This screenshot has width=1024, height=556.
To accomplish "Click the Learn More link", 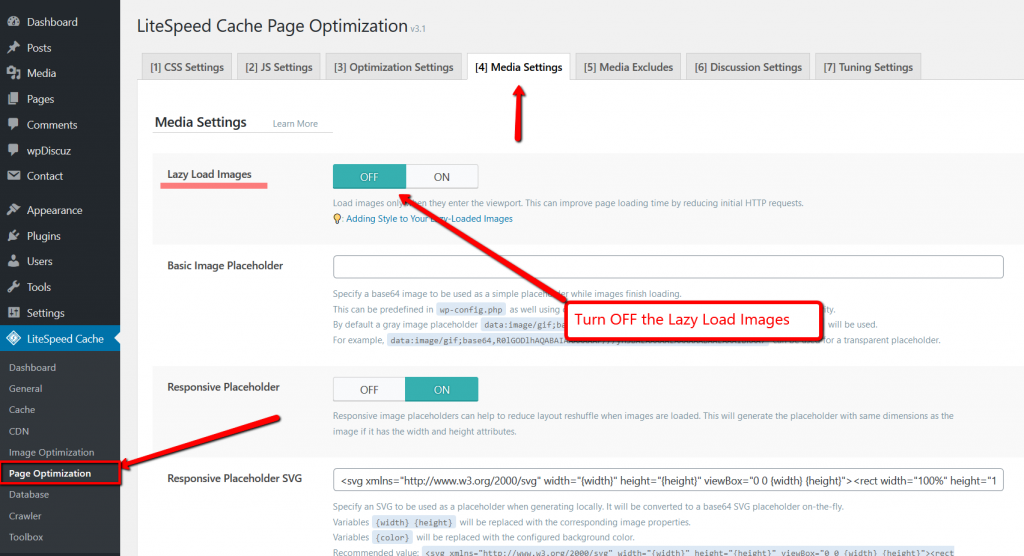I will 295,124.
